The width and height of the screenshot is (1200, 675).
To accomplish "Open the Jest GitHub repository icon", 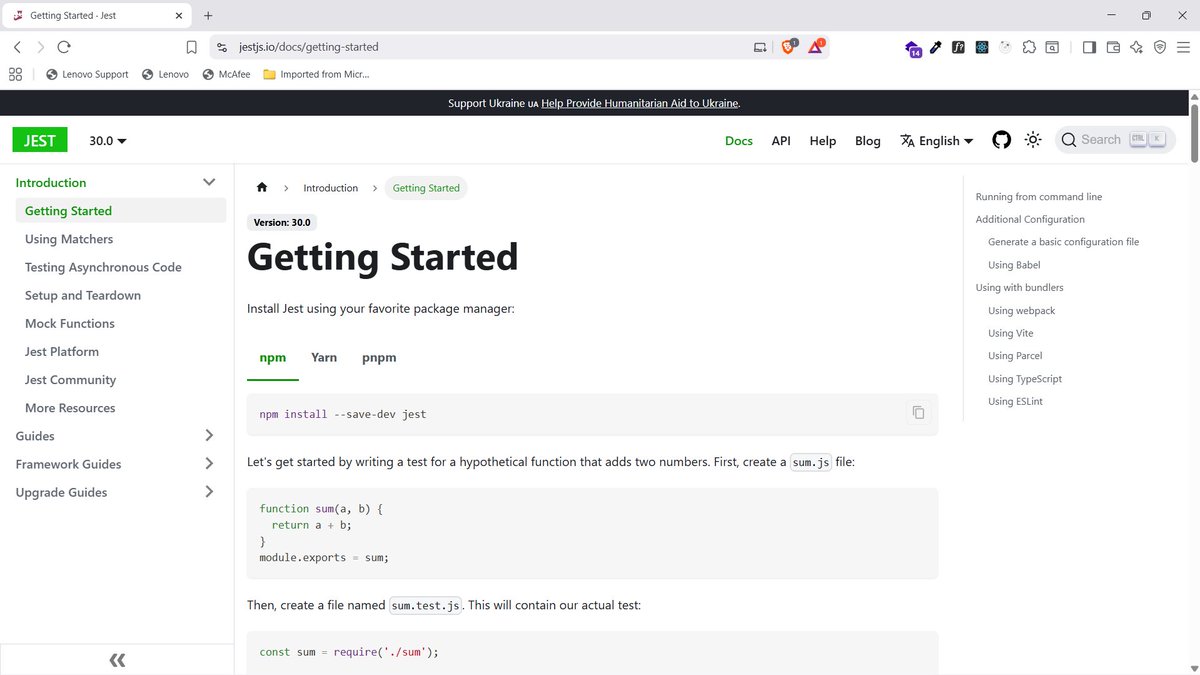I will coord(1001,140).
